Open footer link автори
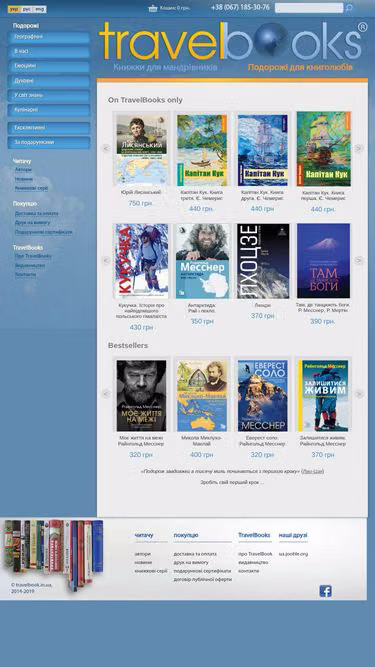 pos(142,554)
